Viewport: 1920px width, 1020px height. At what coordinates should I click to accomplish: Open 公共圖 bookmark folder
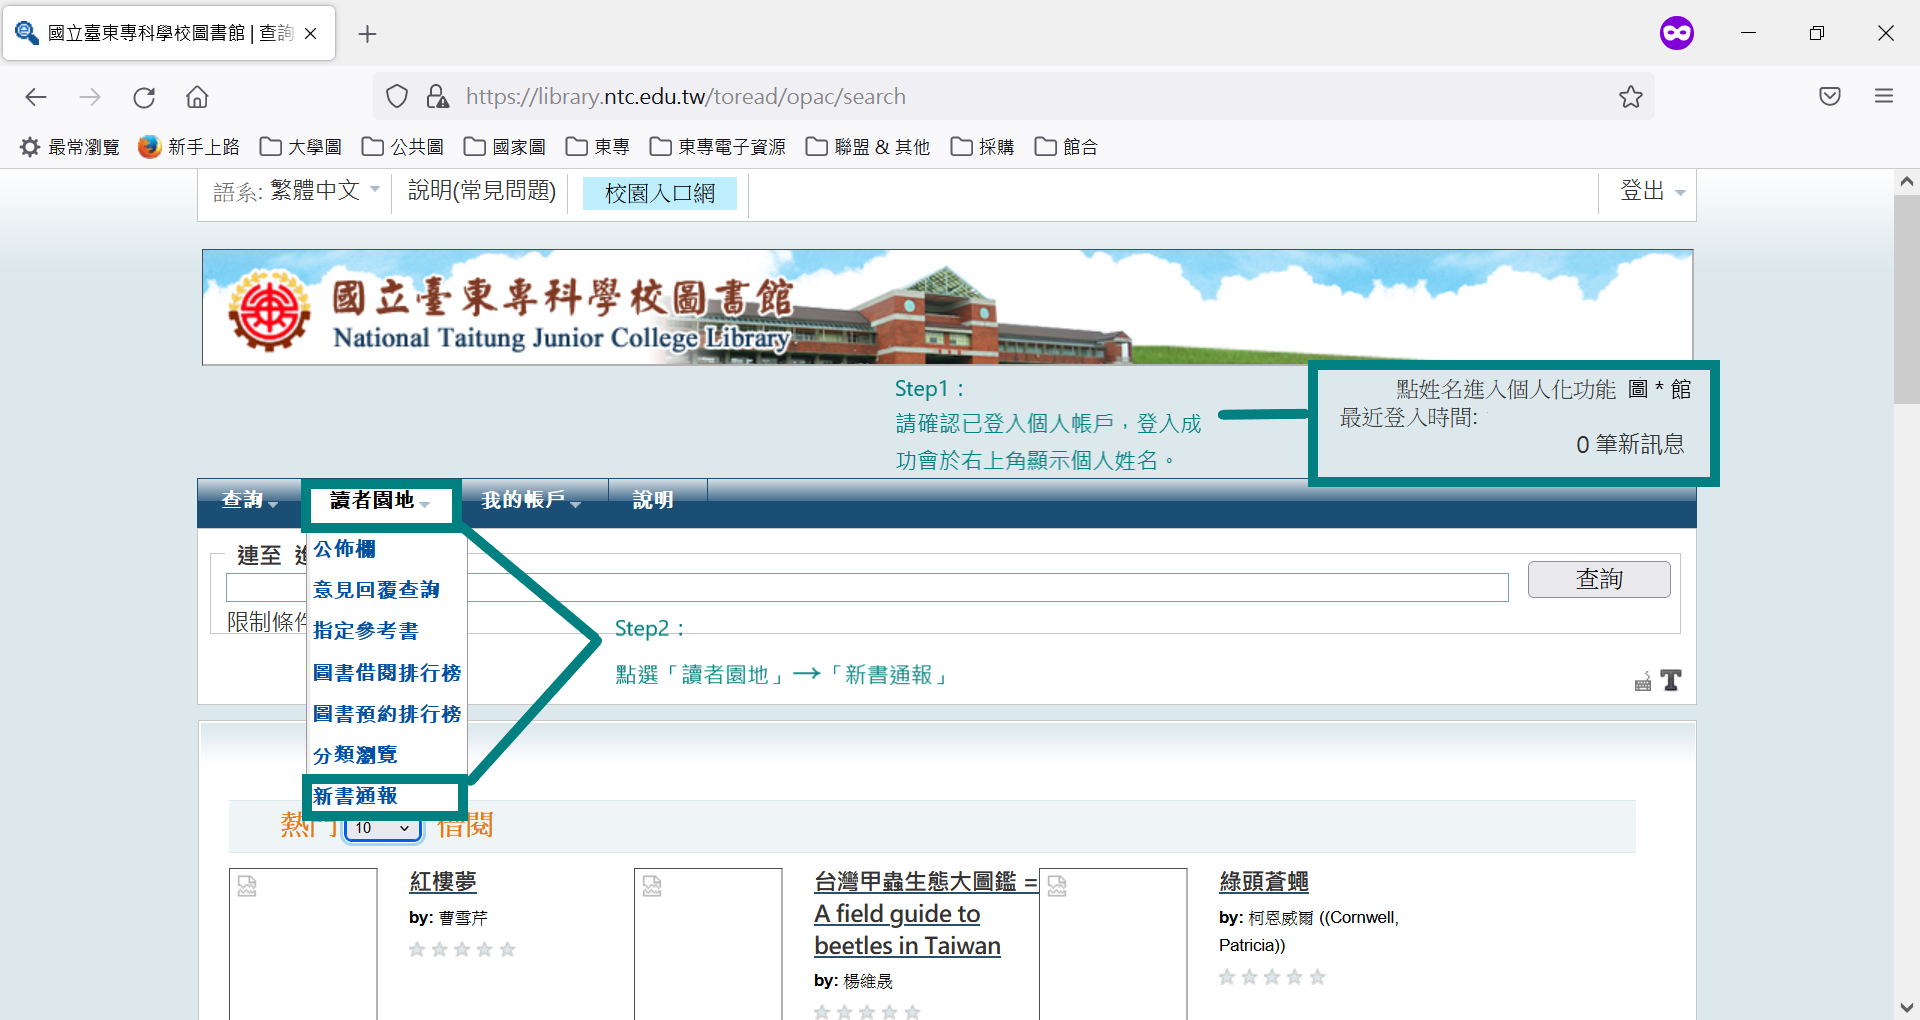coord(403,147)
